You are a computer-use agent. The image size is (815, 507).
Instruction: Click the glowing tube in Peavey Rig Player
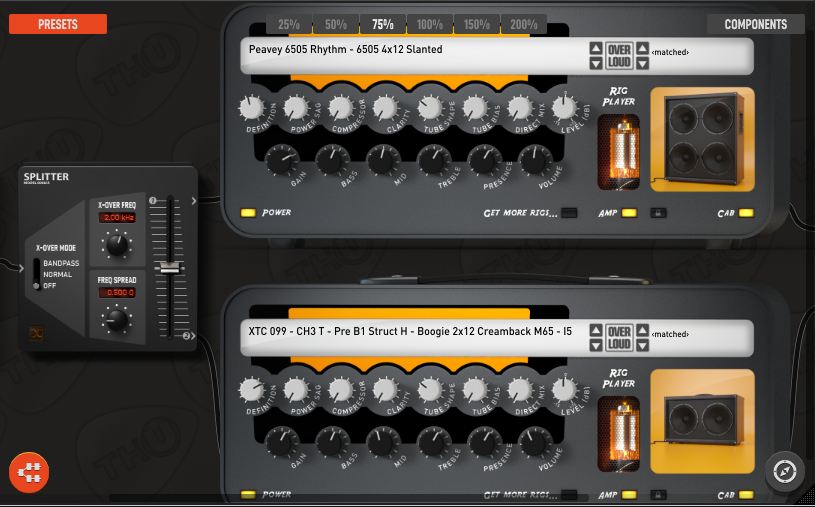[619, 152]
